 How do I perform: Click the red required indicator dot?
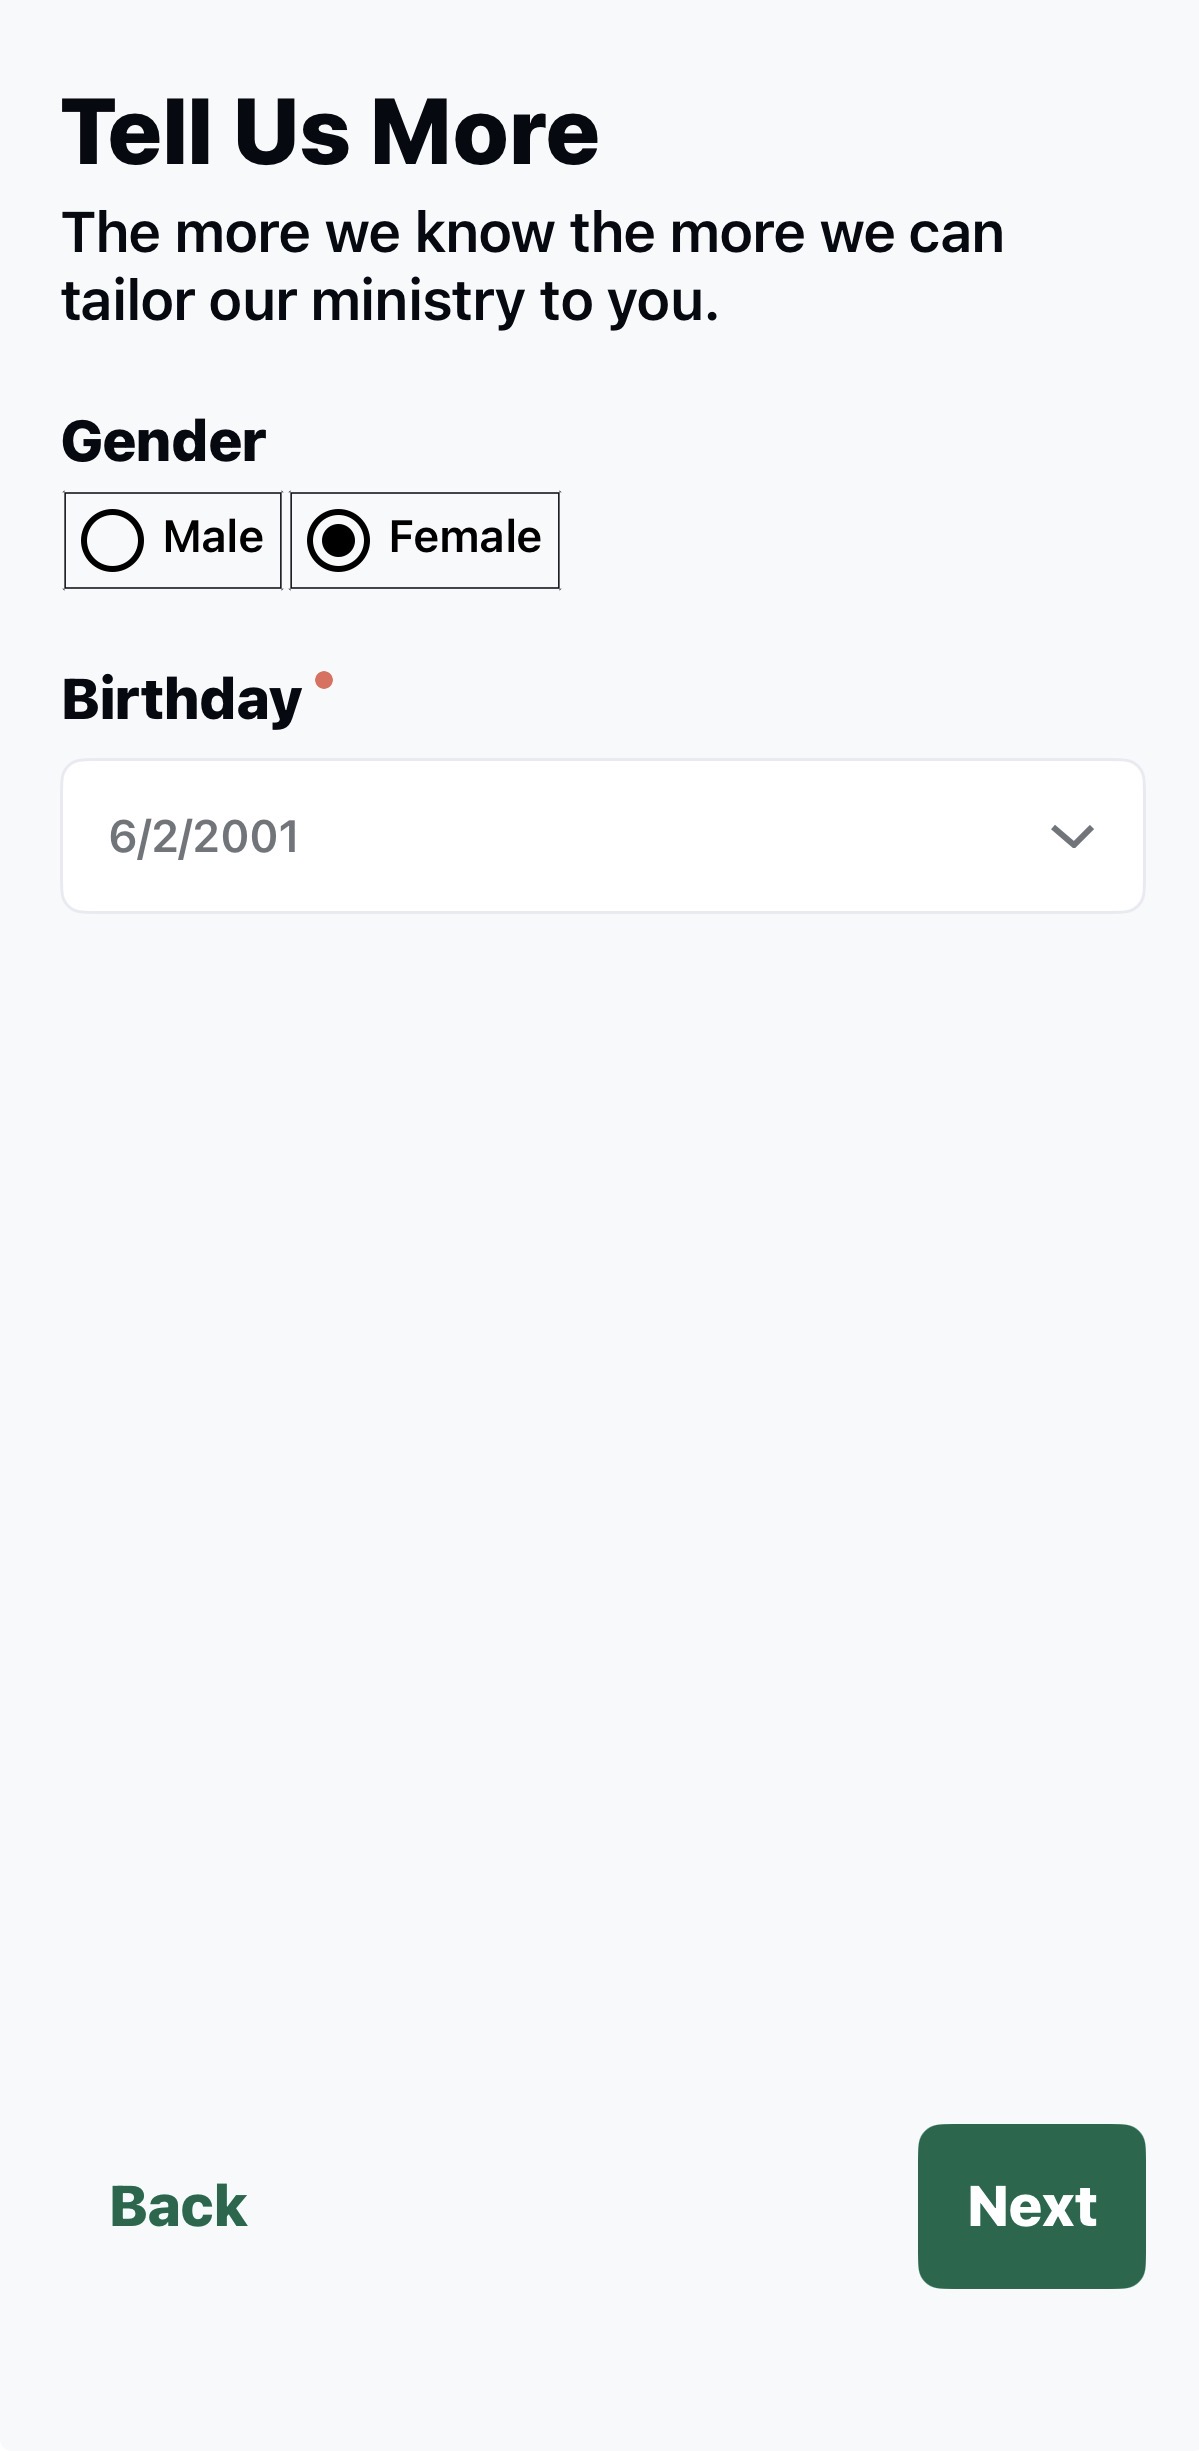tap(324, 680)
